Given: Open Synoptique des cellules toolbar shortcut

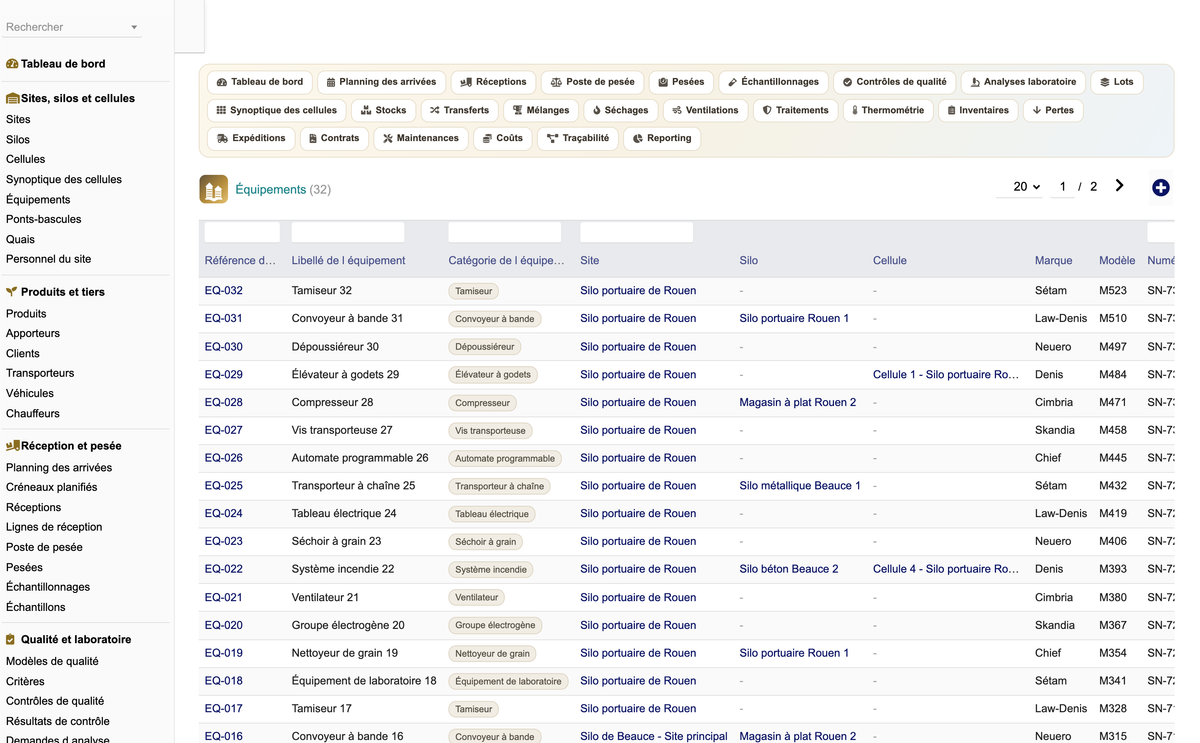Looking at the screenshot, I should (x=277, y=110).
